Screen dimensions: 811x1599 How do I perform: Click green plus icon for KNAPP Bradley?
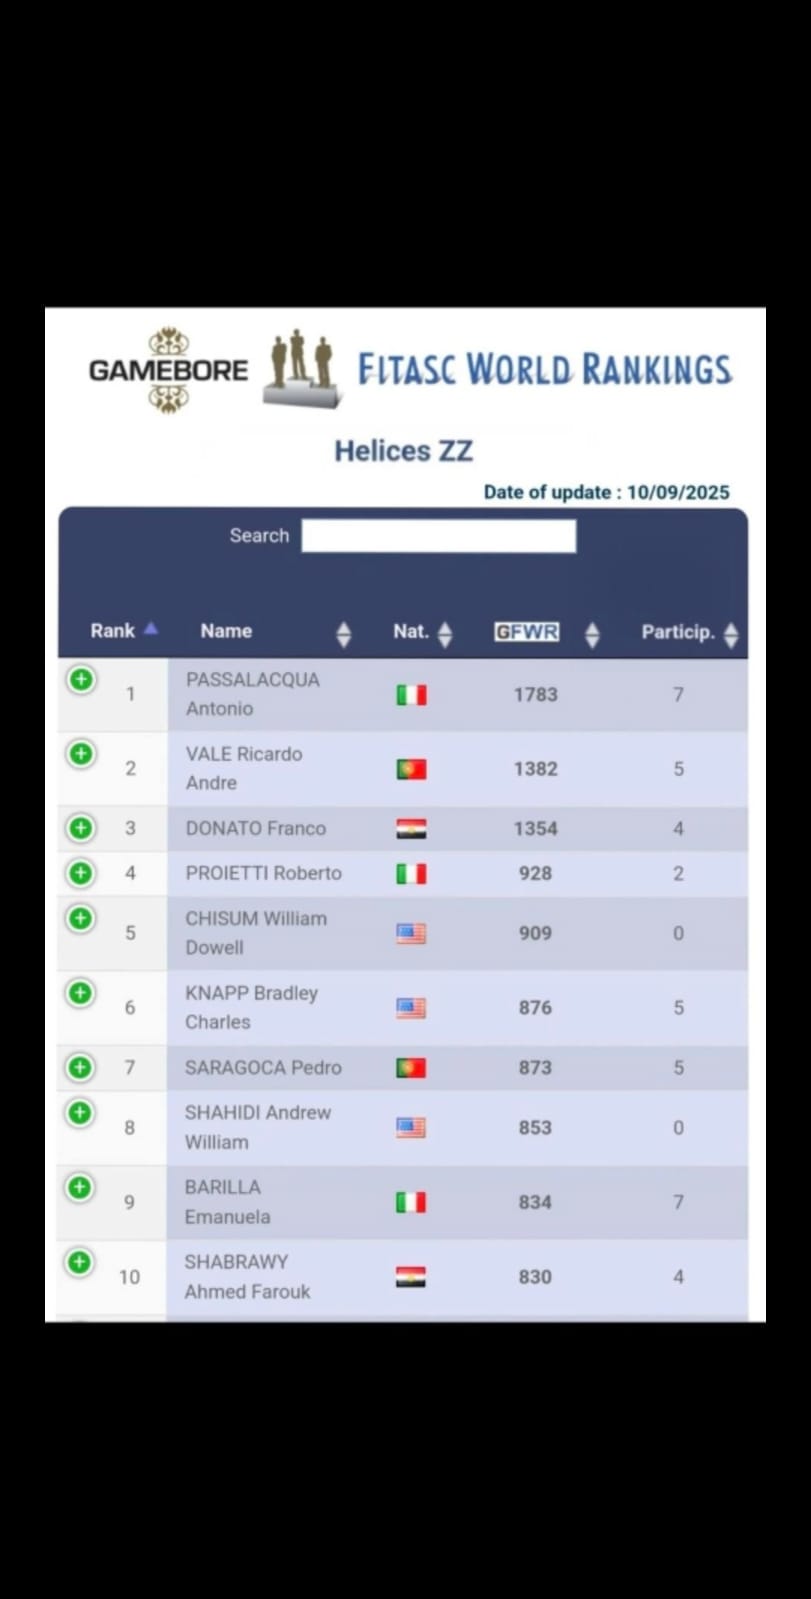[x=81, y=993]
